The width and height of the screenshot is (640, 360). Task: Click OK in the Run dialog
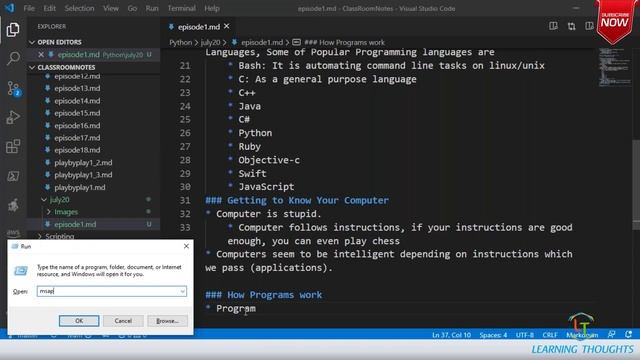pos(79,321)
